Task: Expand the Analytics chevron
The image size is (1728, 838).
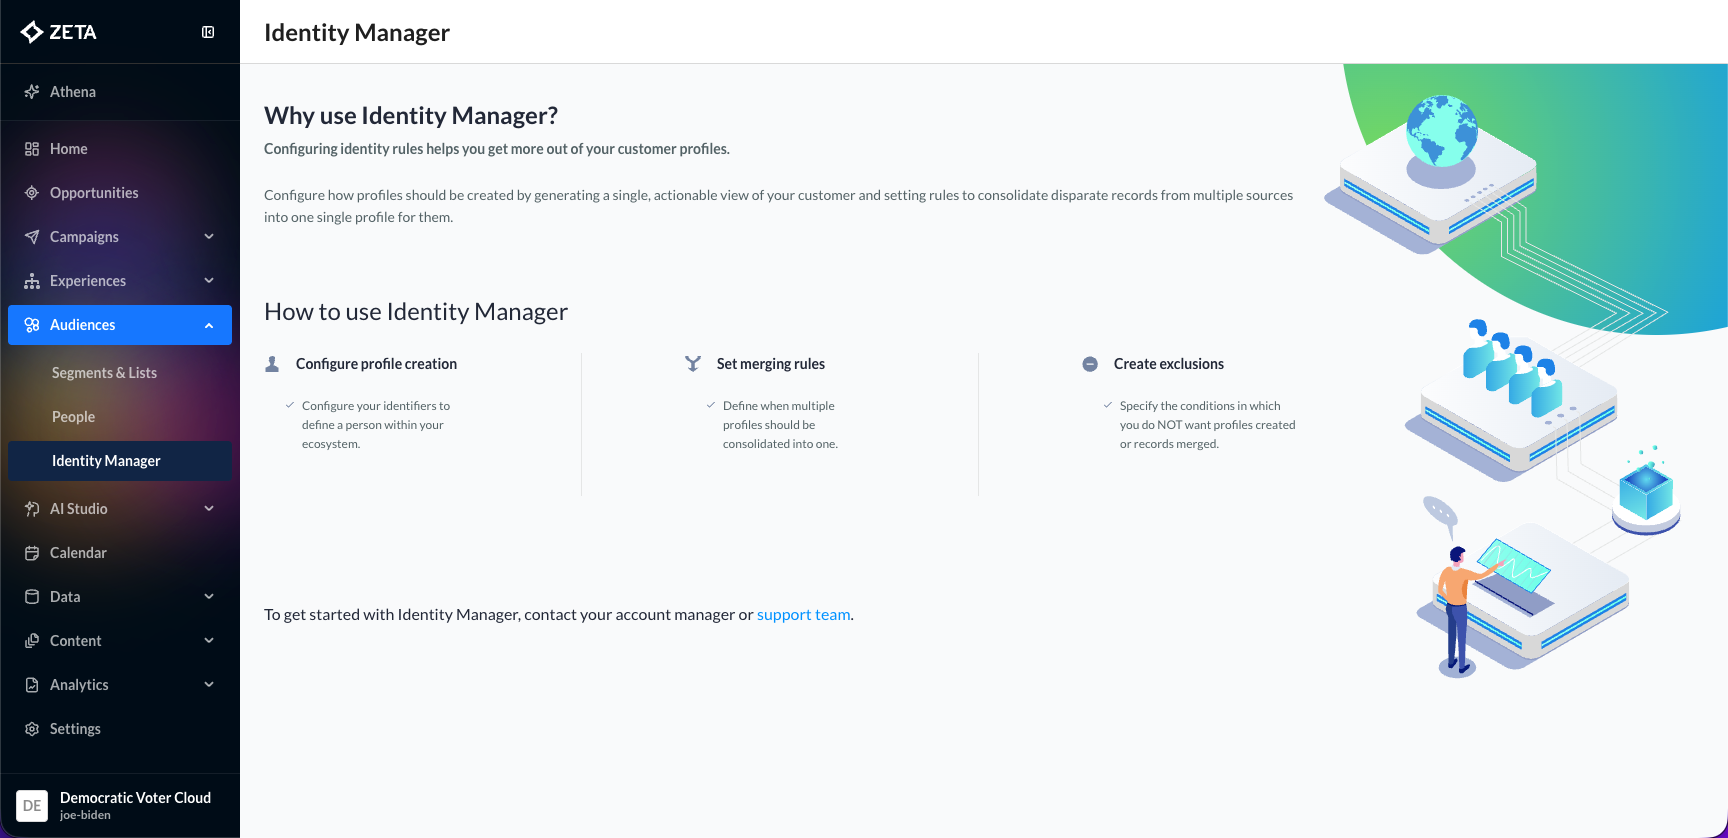Action: coord(209,685)
